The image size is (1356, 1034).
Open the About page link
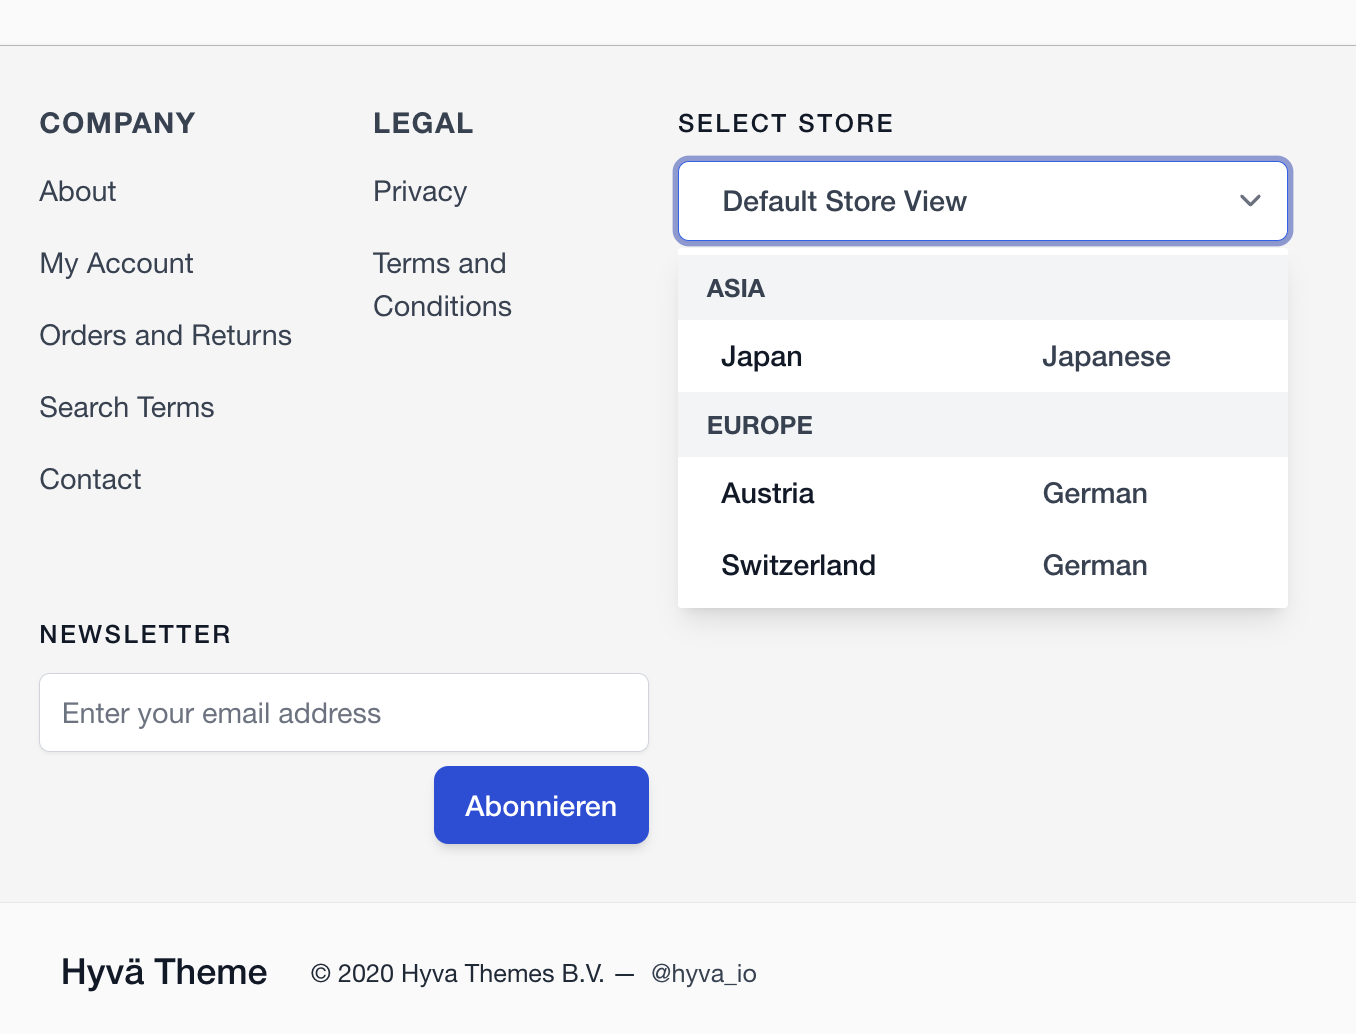78,191
